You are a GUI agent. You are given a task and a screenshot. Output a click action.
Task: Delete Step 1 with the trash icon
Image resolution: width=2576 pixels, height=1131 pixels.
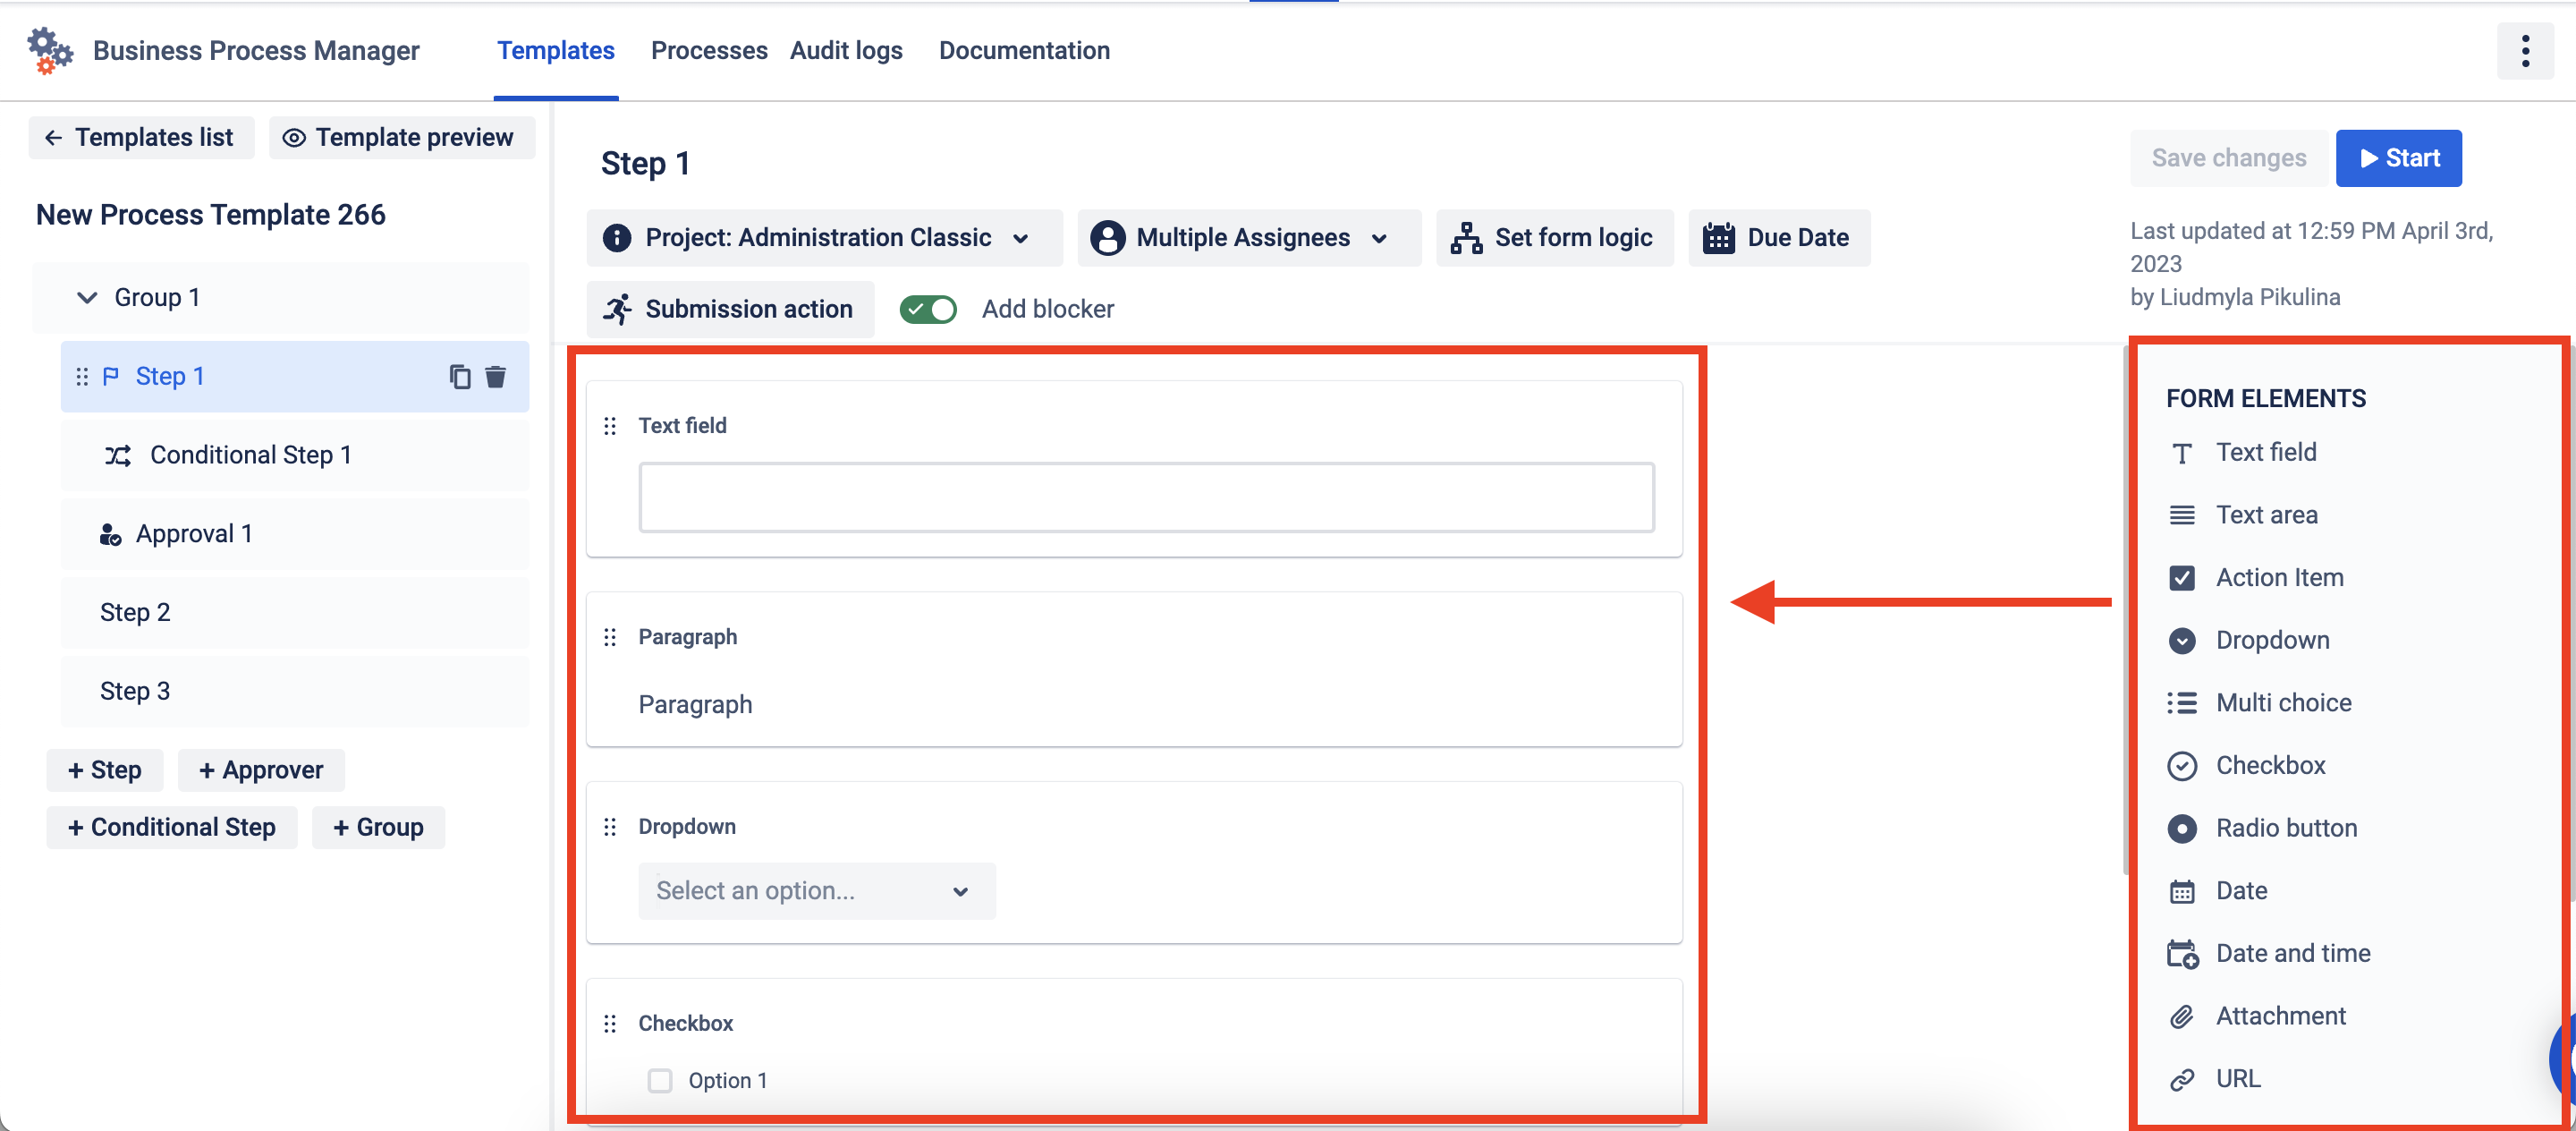click(x=495, y=376)
